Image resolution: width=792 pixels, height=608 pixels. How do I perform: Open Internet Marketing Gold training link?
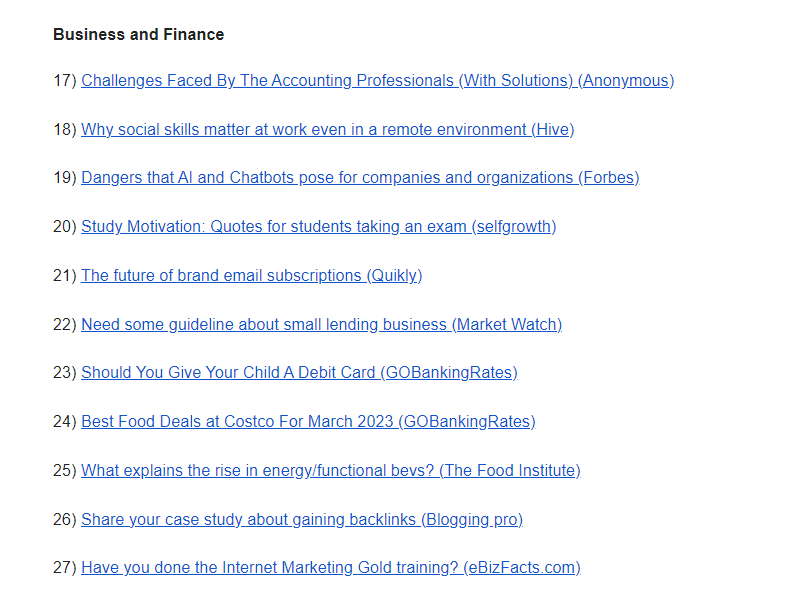[x=331, y=568]
